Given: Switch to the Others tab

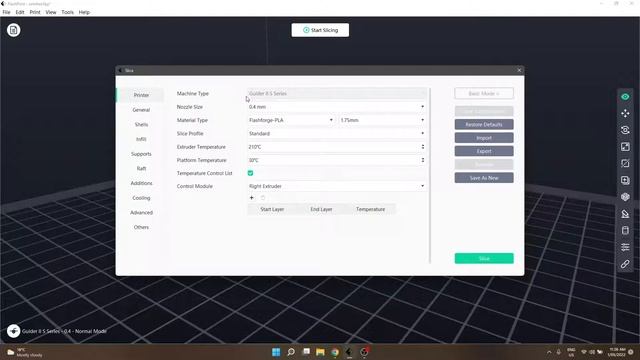Looking at the screenshot, I should point(141,227).
